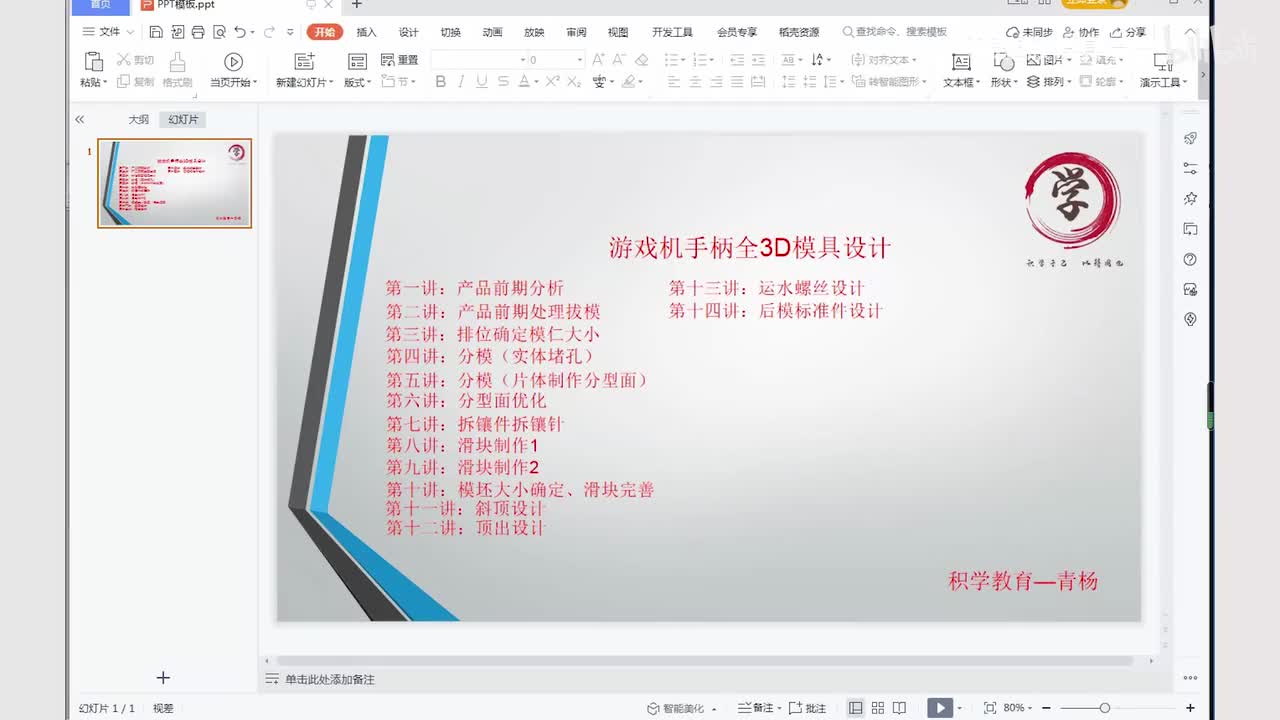Click the Format Painter brush icon
Screen dimensions: 1280x720
coord(177,61)
